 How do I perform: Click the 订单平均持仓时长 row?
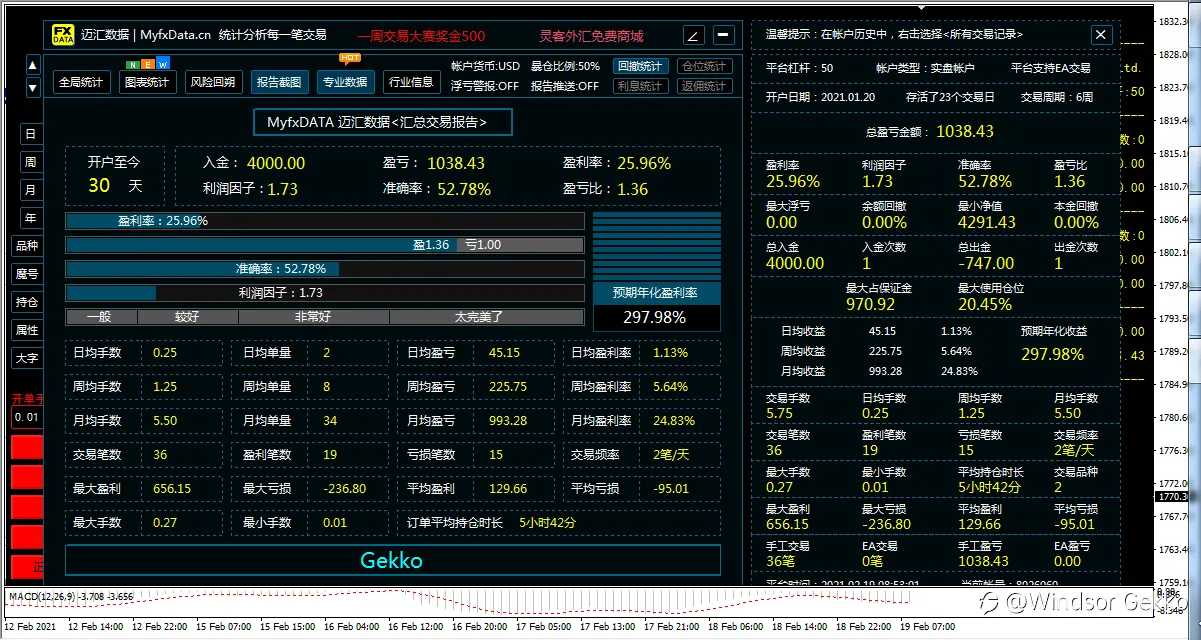point(558,523)
